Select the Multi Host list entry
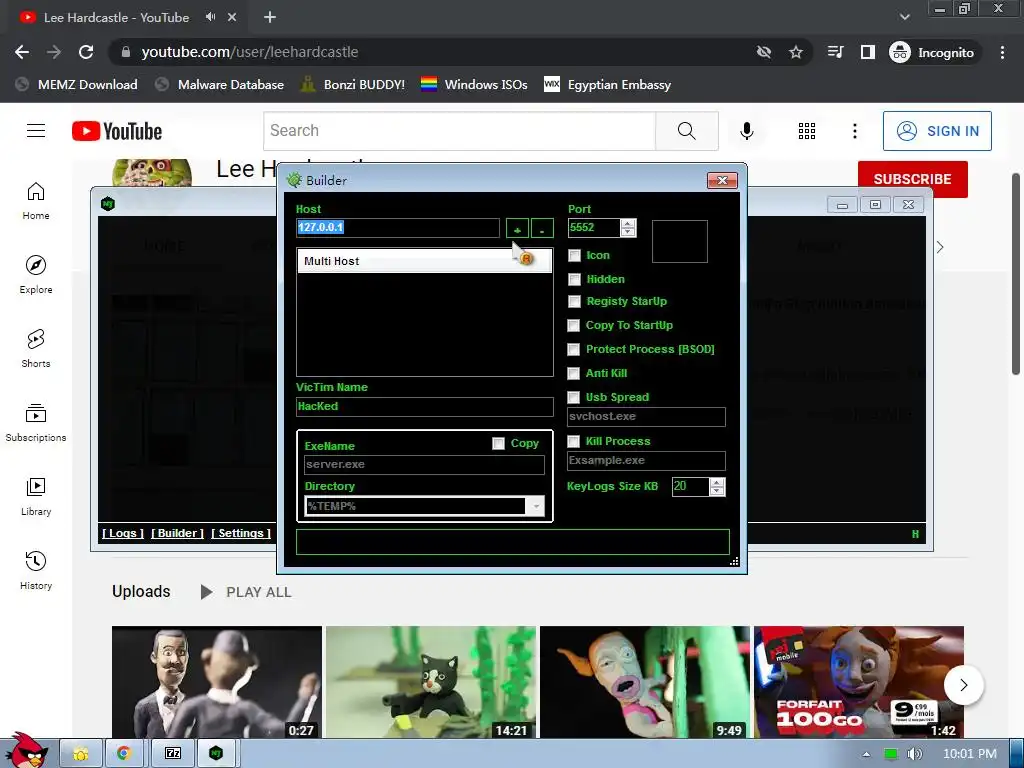Screen dimensions: 1024x768 [x=424, y=261]
